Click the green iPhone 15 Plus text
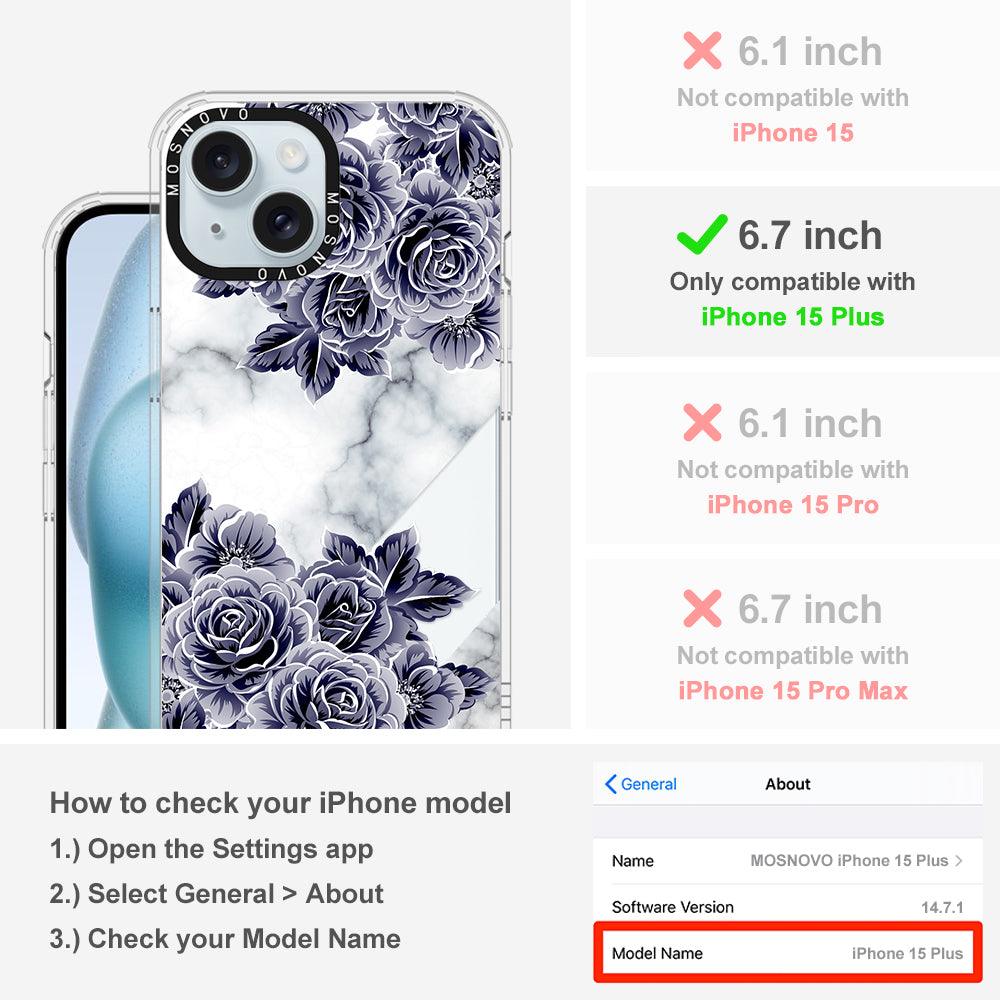 pos(793,317)
